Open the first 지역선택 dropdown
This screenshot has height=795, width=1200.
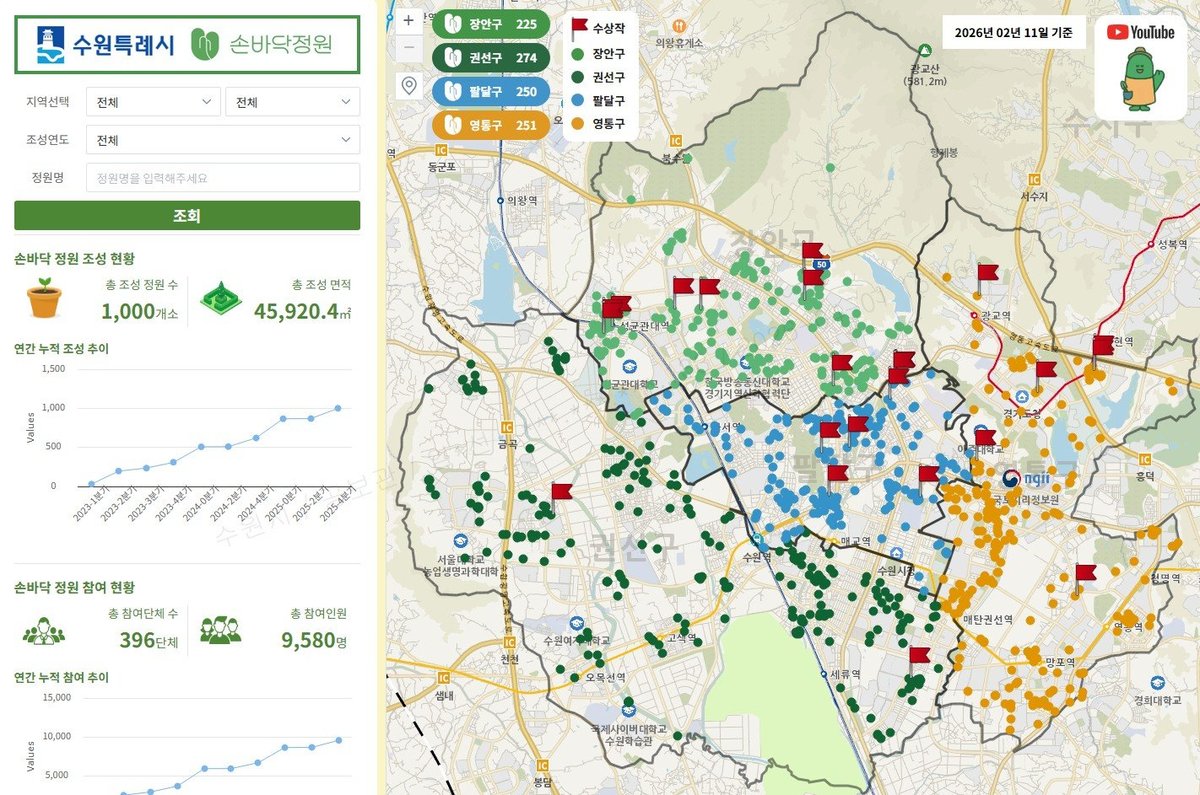click(152, 102)
